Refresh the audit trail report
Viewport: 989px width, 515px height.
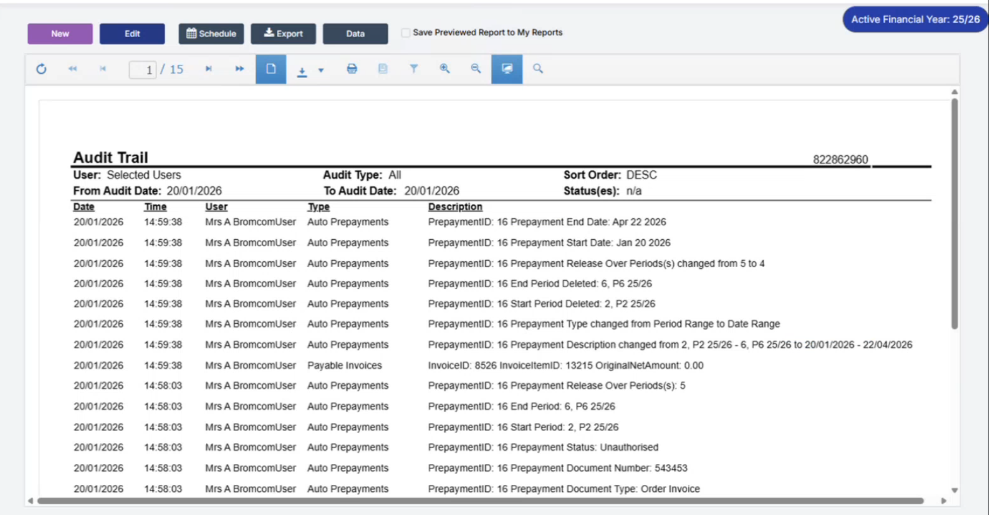tap(41, 69)
